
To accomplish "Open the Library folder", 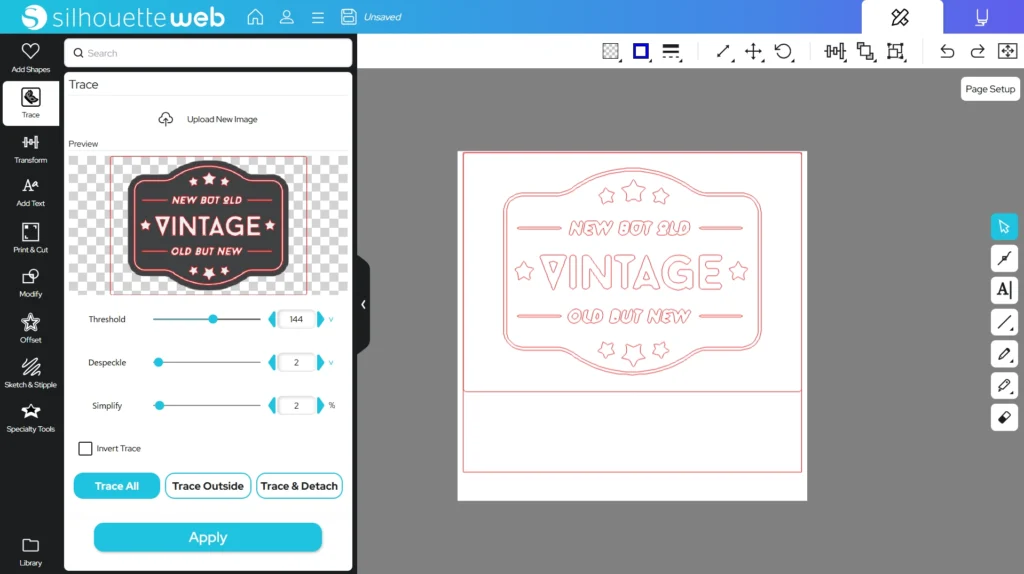I will coord(30,550).
